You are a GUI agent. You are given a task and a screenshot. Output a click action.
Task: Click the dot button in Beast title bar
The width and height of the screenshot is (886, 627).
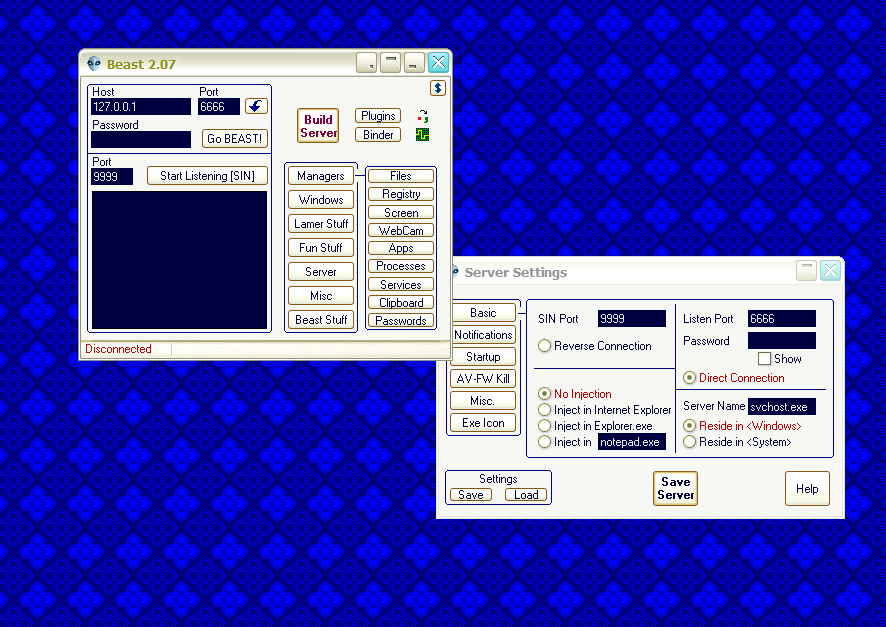click(x=367, y=62)
